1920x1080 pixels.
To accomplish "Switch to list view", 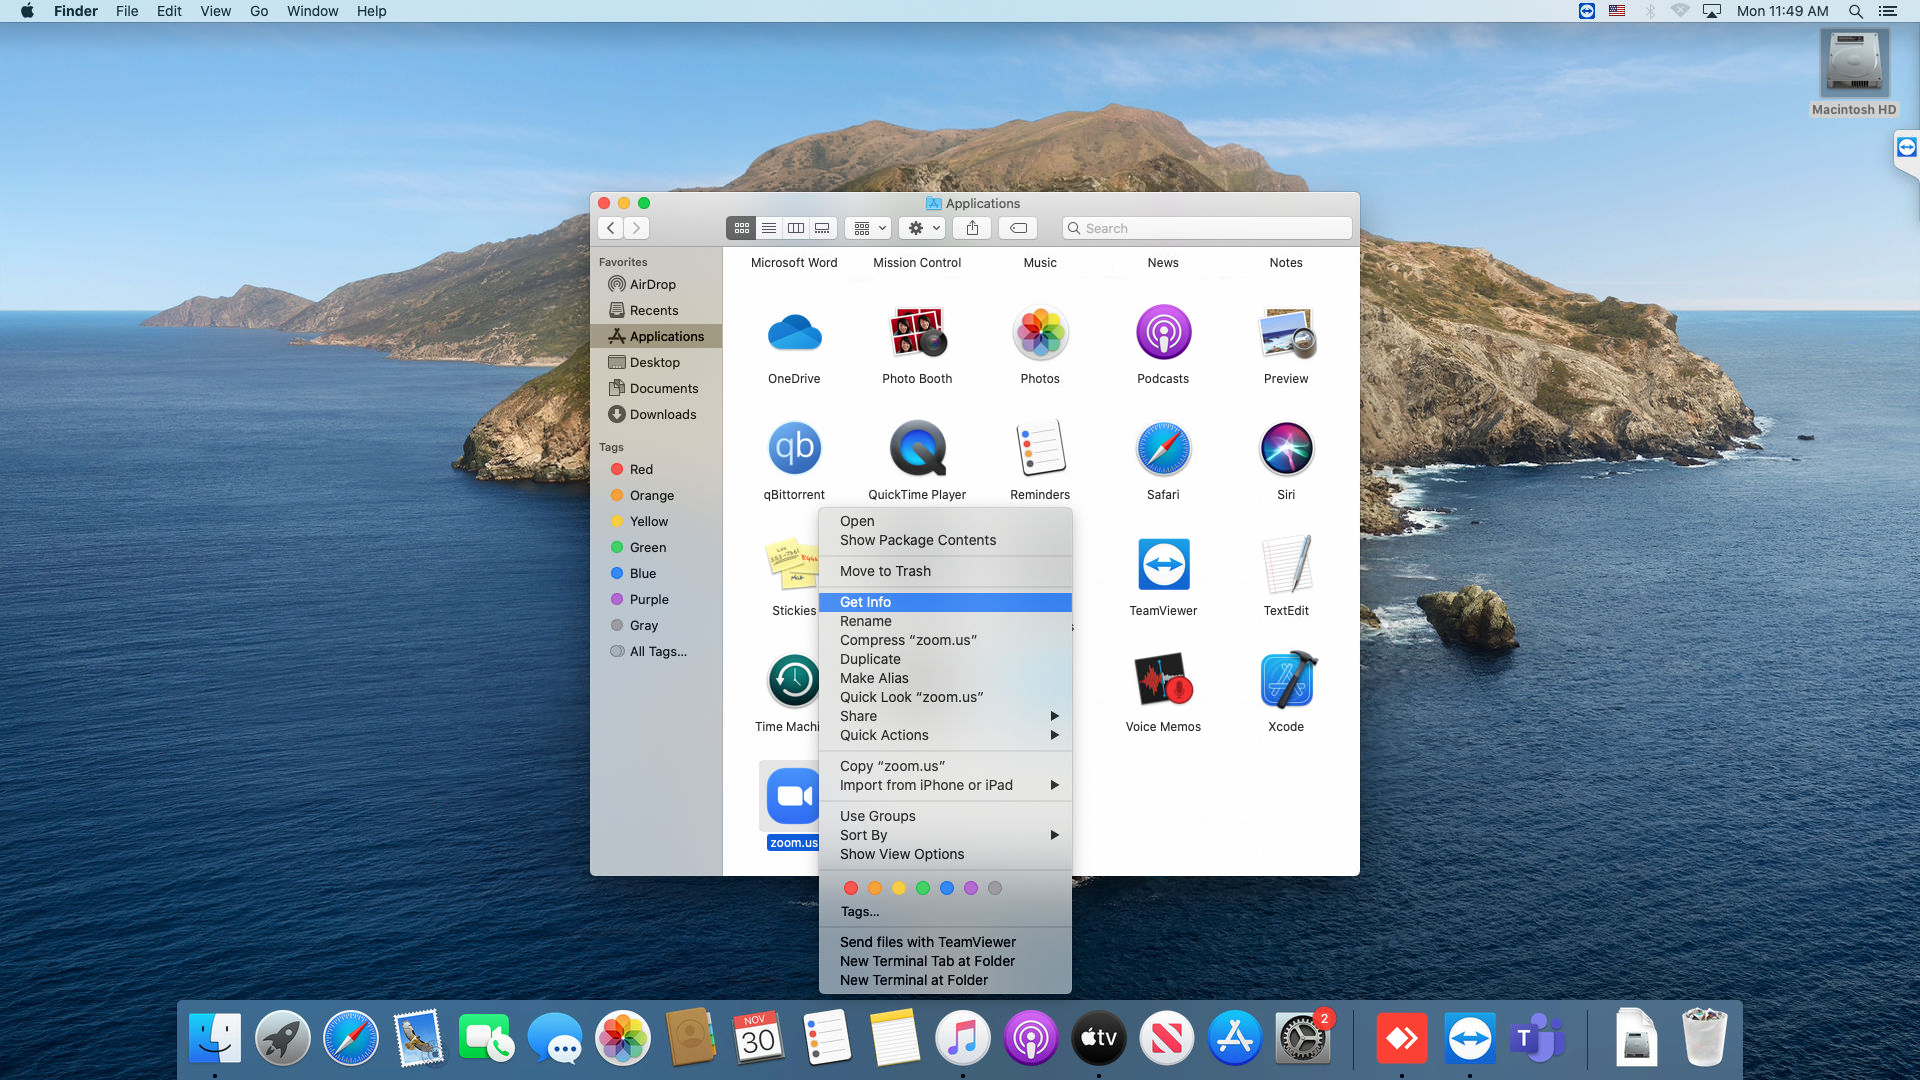I will pyautogui.click(x=769, y=228).
